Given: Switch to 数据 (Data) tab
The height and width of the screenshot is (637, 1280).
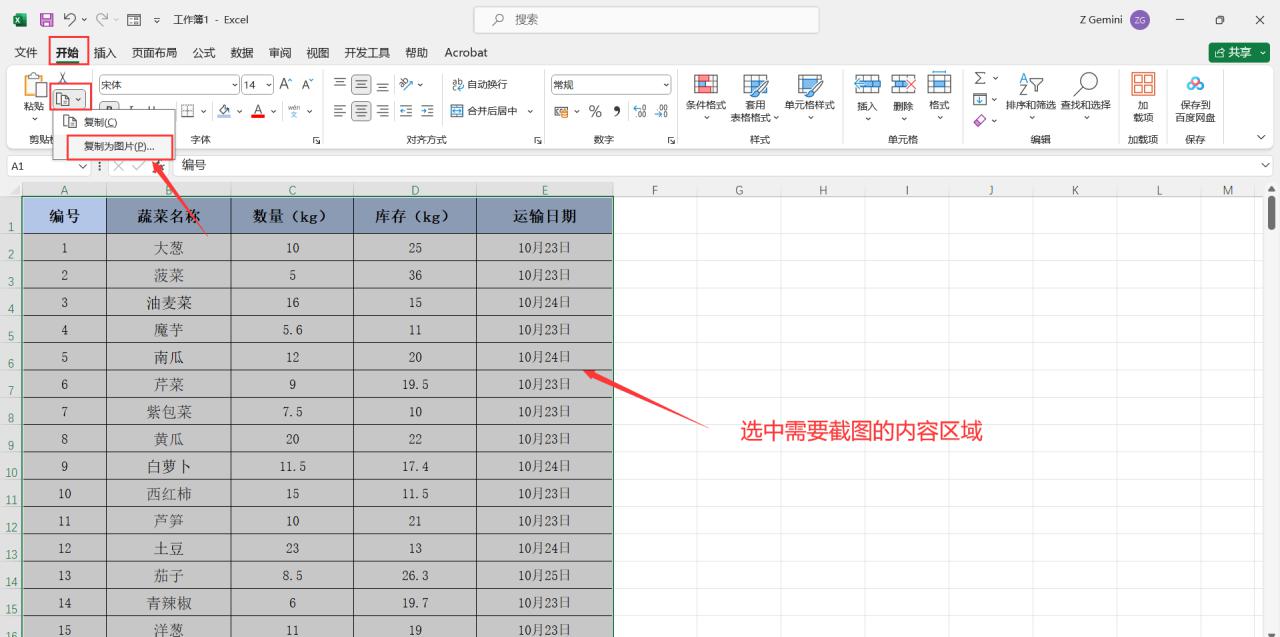Looking at the screenshot, I should pos(242,52).
